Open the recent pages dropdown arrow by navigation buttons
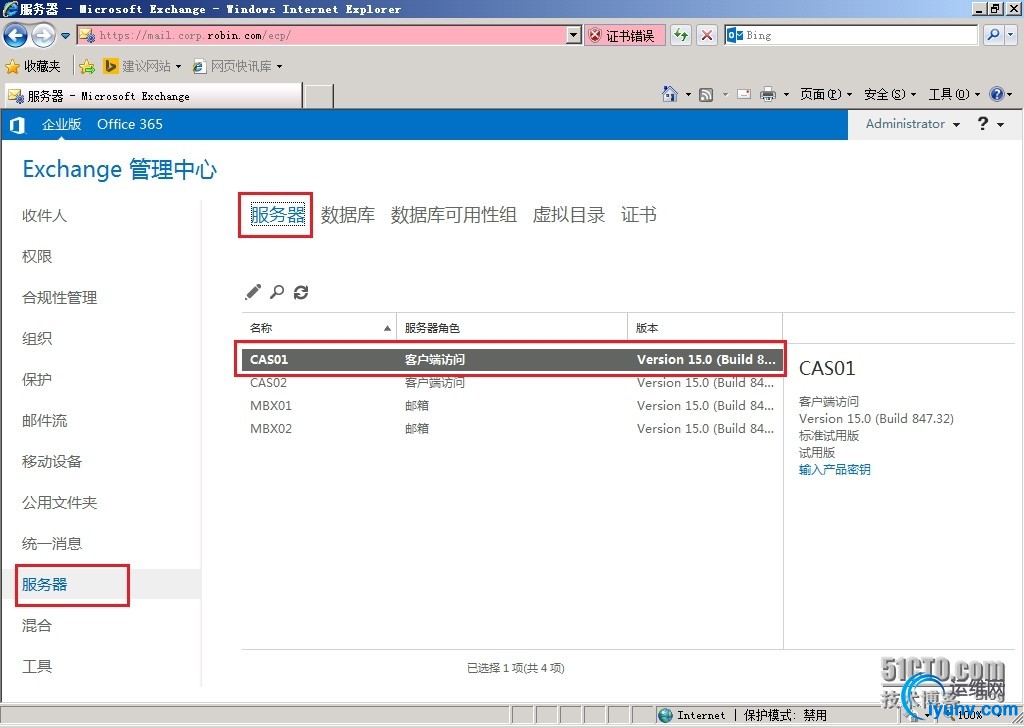Viewport: 1024px width, 728px height. pos(65,36)
